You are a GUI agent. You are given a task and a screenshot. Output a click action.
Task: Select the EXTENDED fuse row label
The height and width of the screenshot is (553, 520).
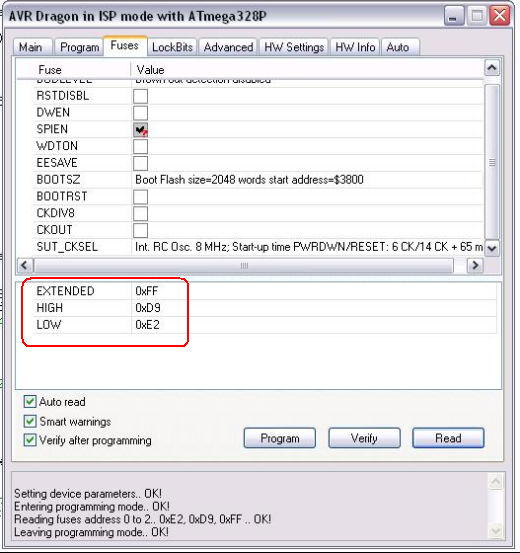tap(65, 291)
